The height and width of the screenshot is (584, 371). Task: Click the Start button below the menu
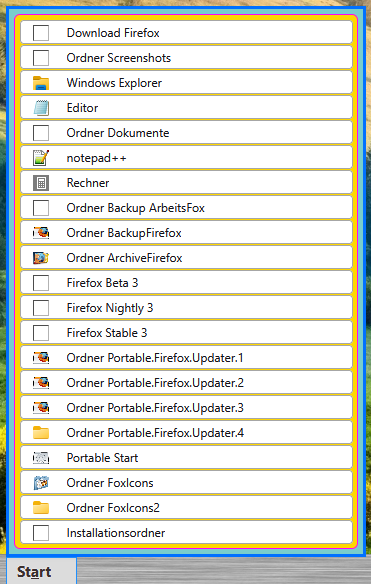tap(42, 571)
